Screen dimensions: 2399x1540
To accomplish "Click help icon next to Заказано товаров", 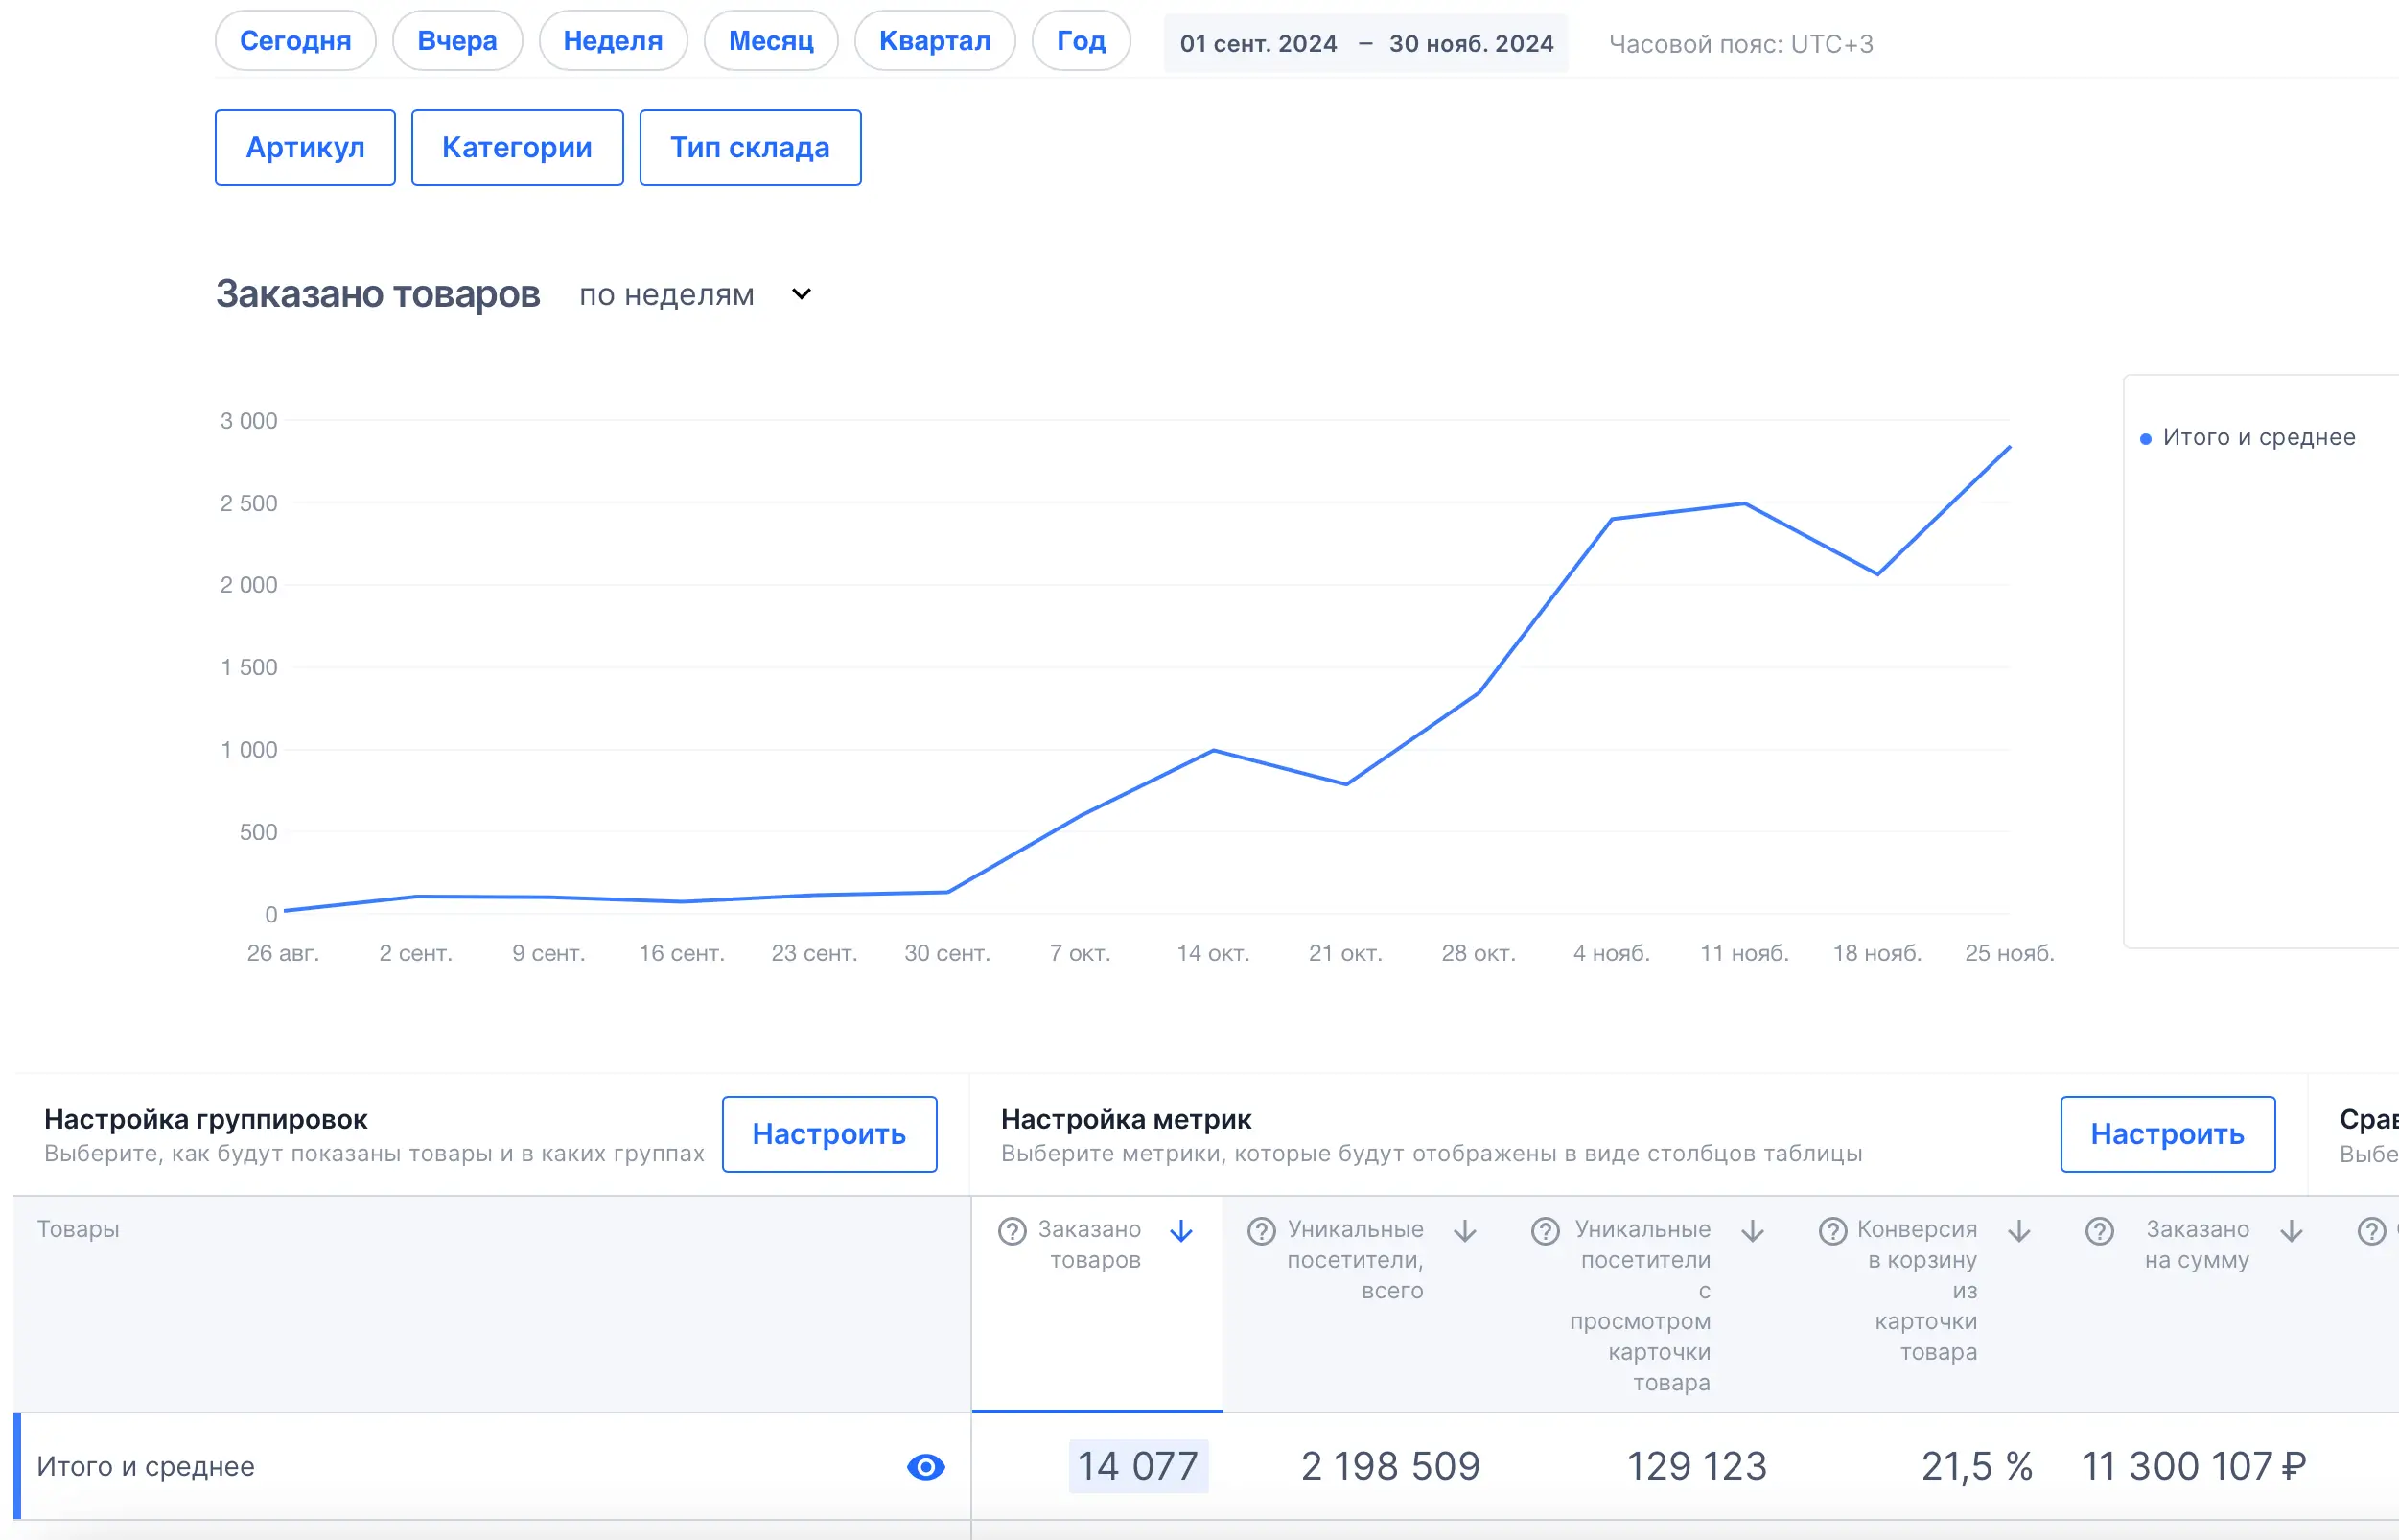I will pos(1012,1231).
